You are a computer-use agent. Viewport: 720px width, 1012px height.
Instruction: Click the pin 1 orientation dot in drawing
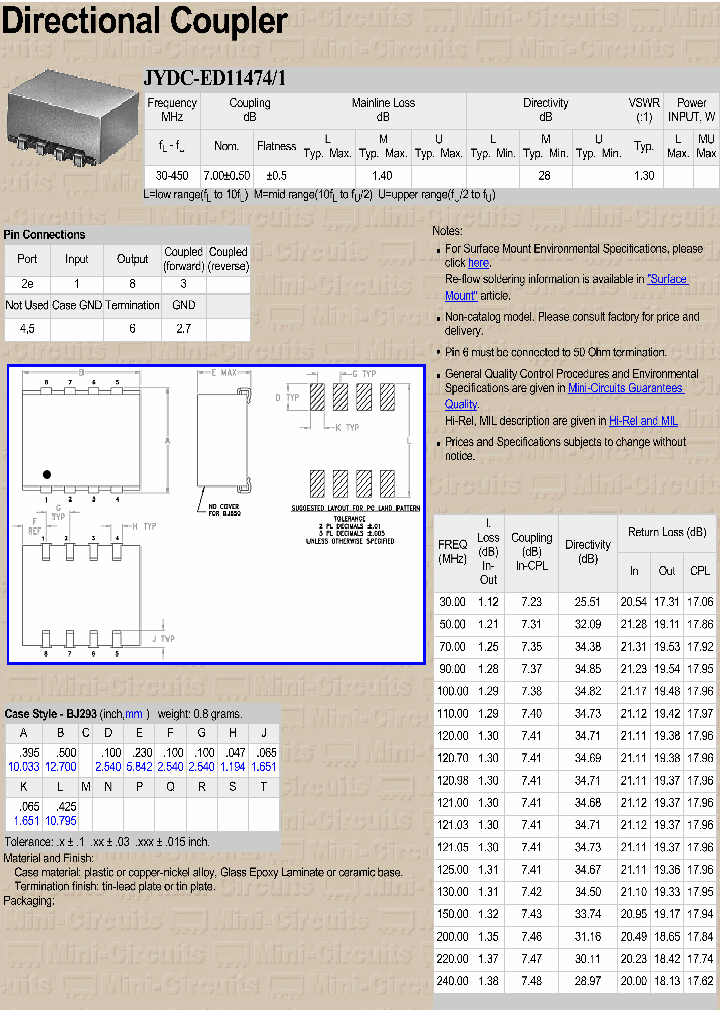[47, 474]
